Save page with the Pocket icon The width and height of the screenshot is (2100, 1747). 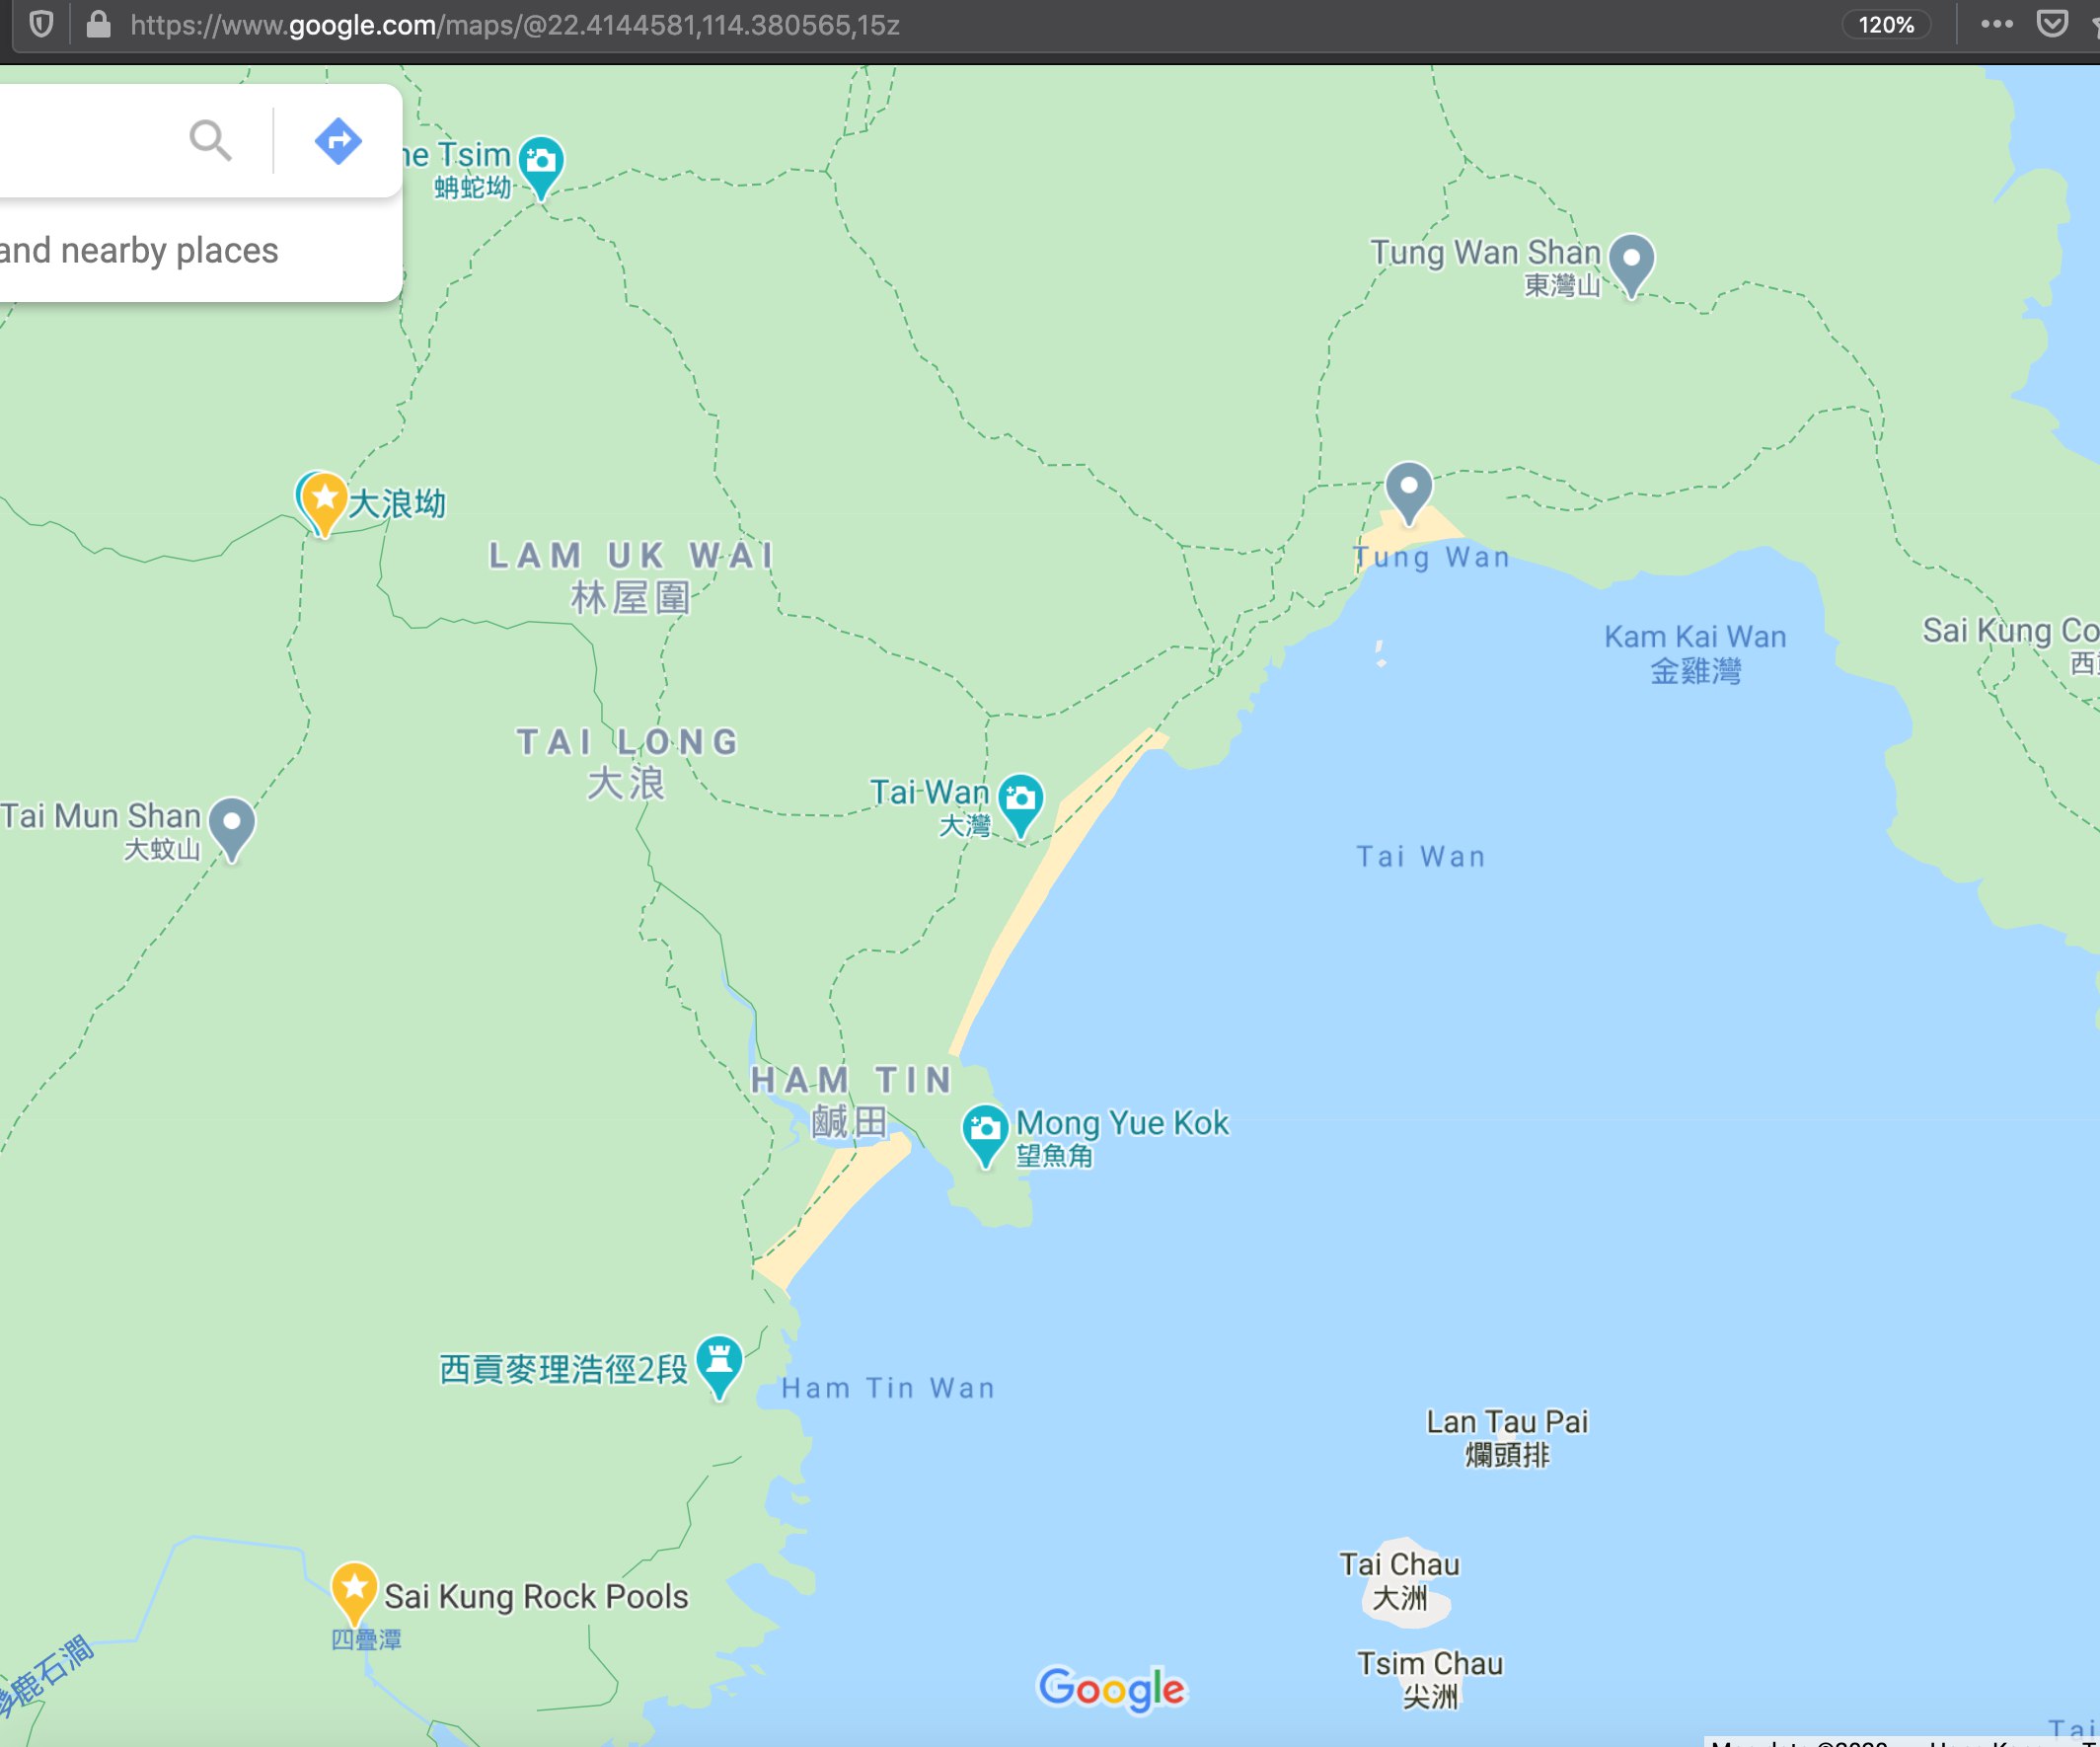point(2052,24)
